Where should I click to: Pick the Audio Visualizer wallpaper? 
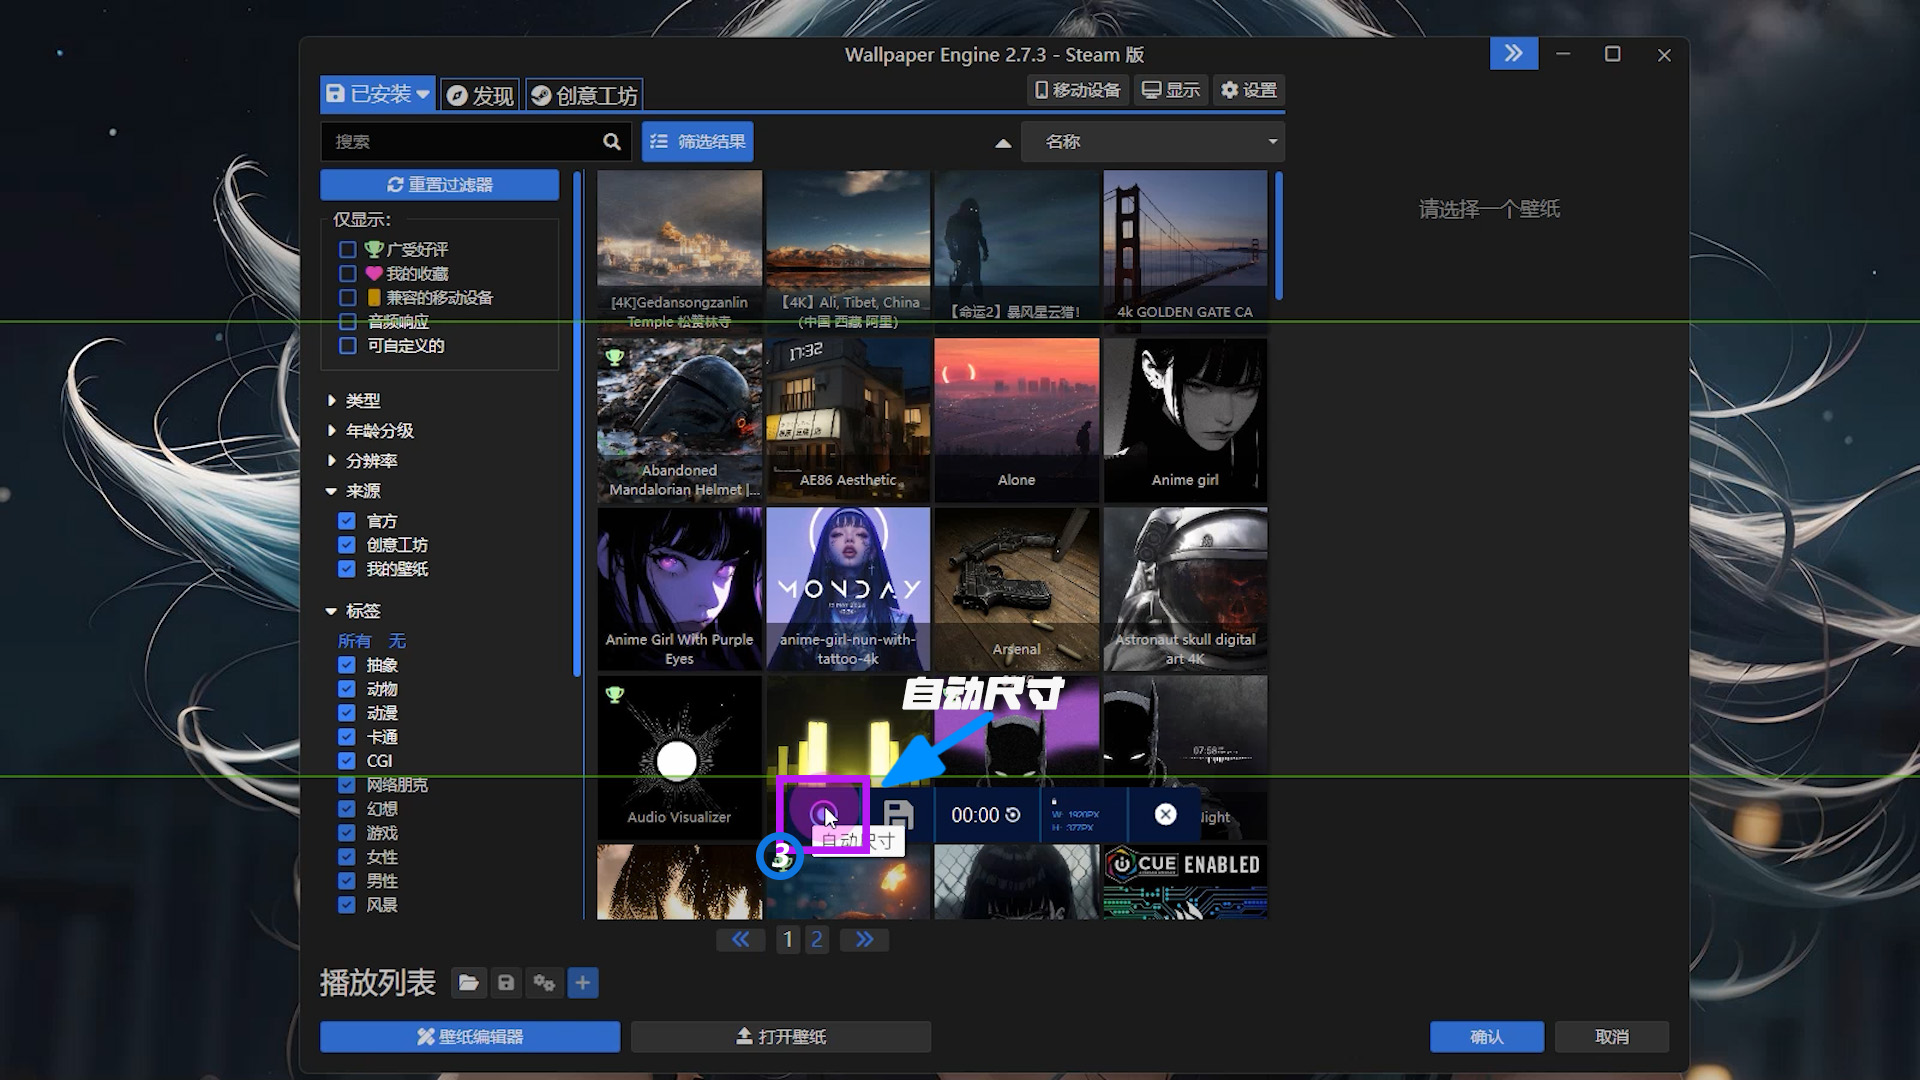(679, 757)
